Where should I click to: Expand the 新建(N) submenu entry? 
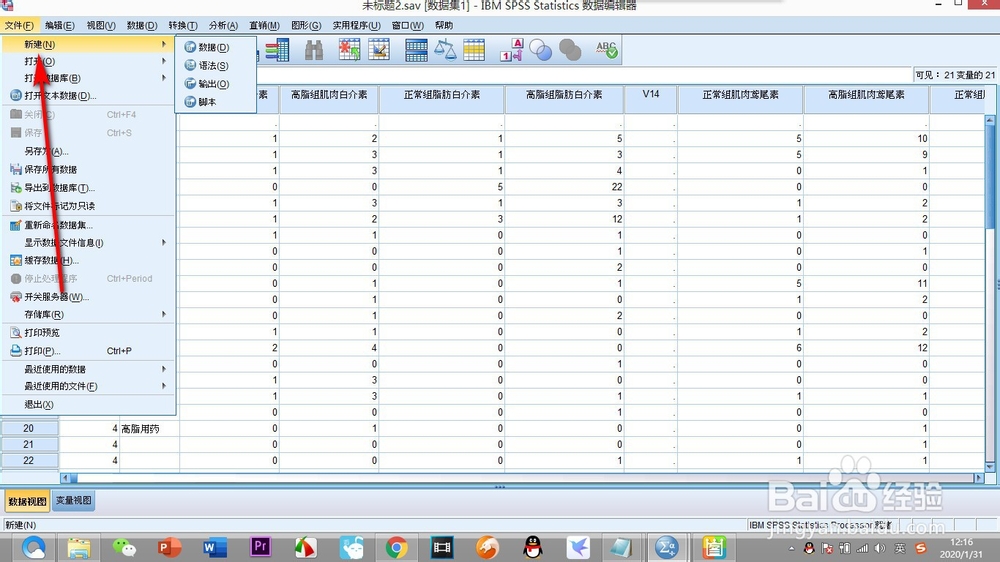89,44
